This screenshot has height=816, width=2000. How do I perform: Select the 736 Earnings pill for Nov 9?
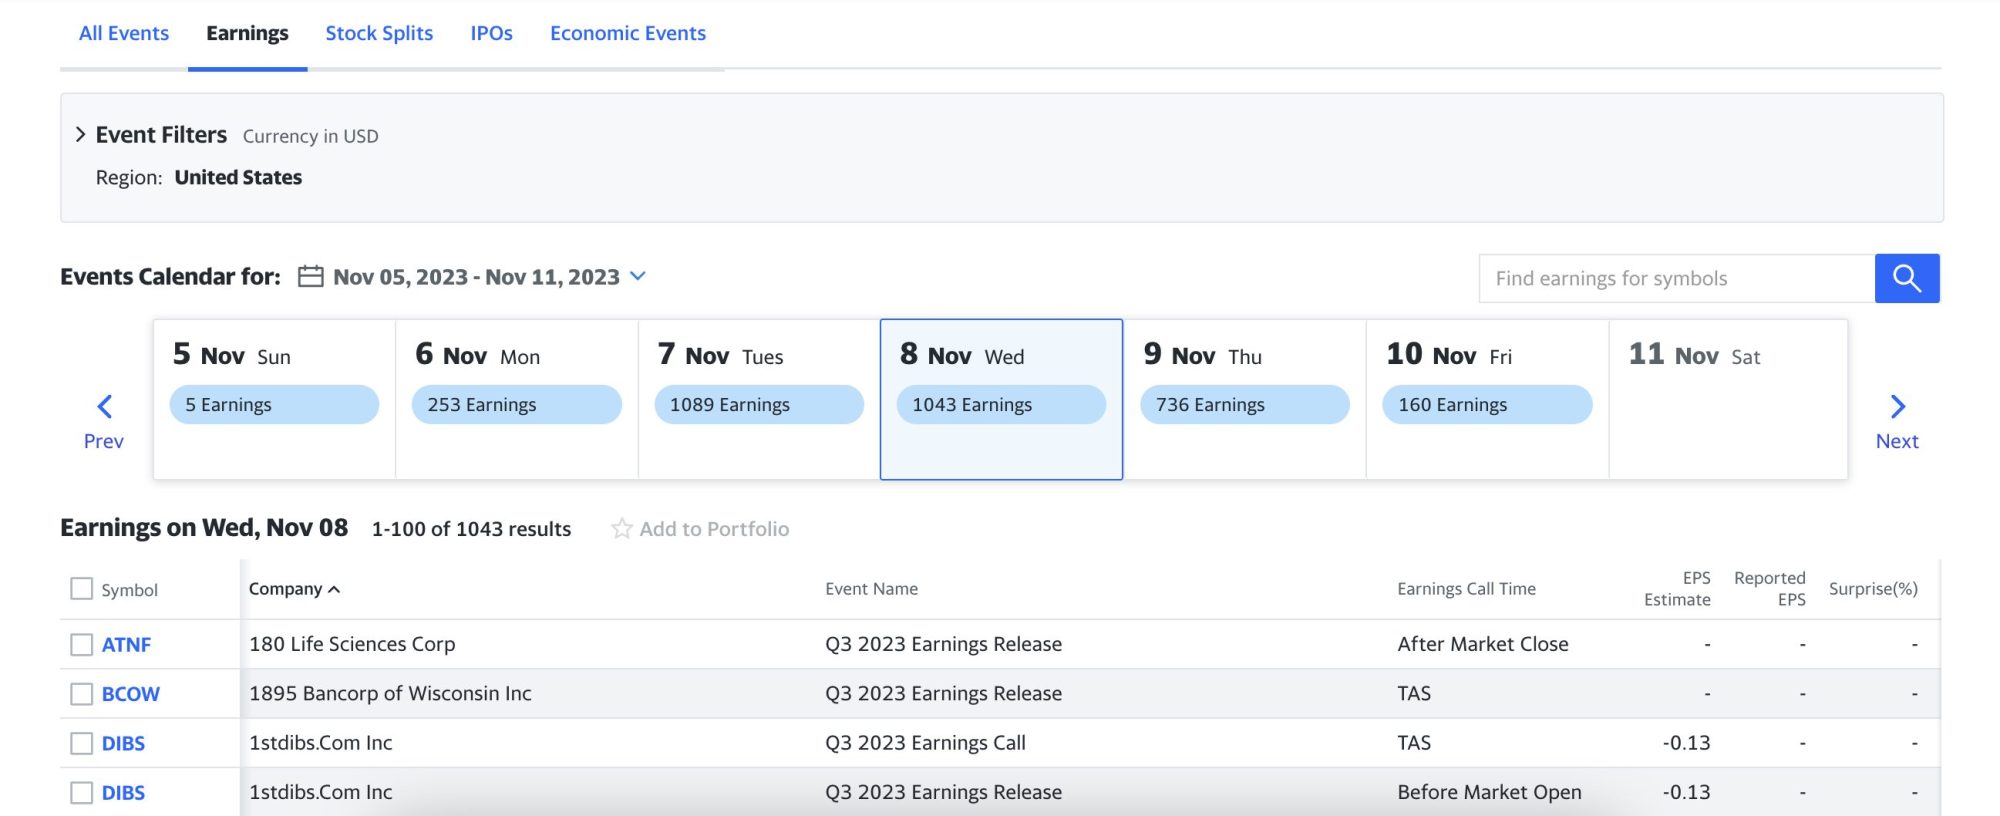[x=1244, y=405]
